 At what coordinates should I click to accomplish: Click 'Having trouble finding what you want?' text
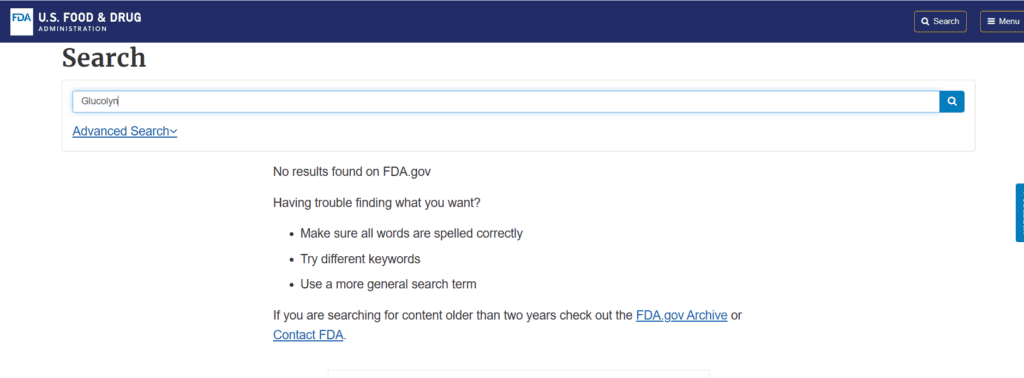click(x=377, y=202)
